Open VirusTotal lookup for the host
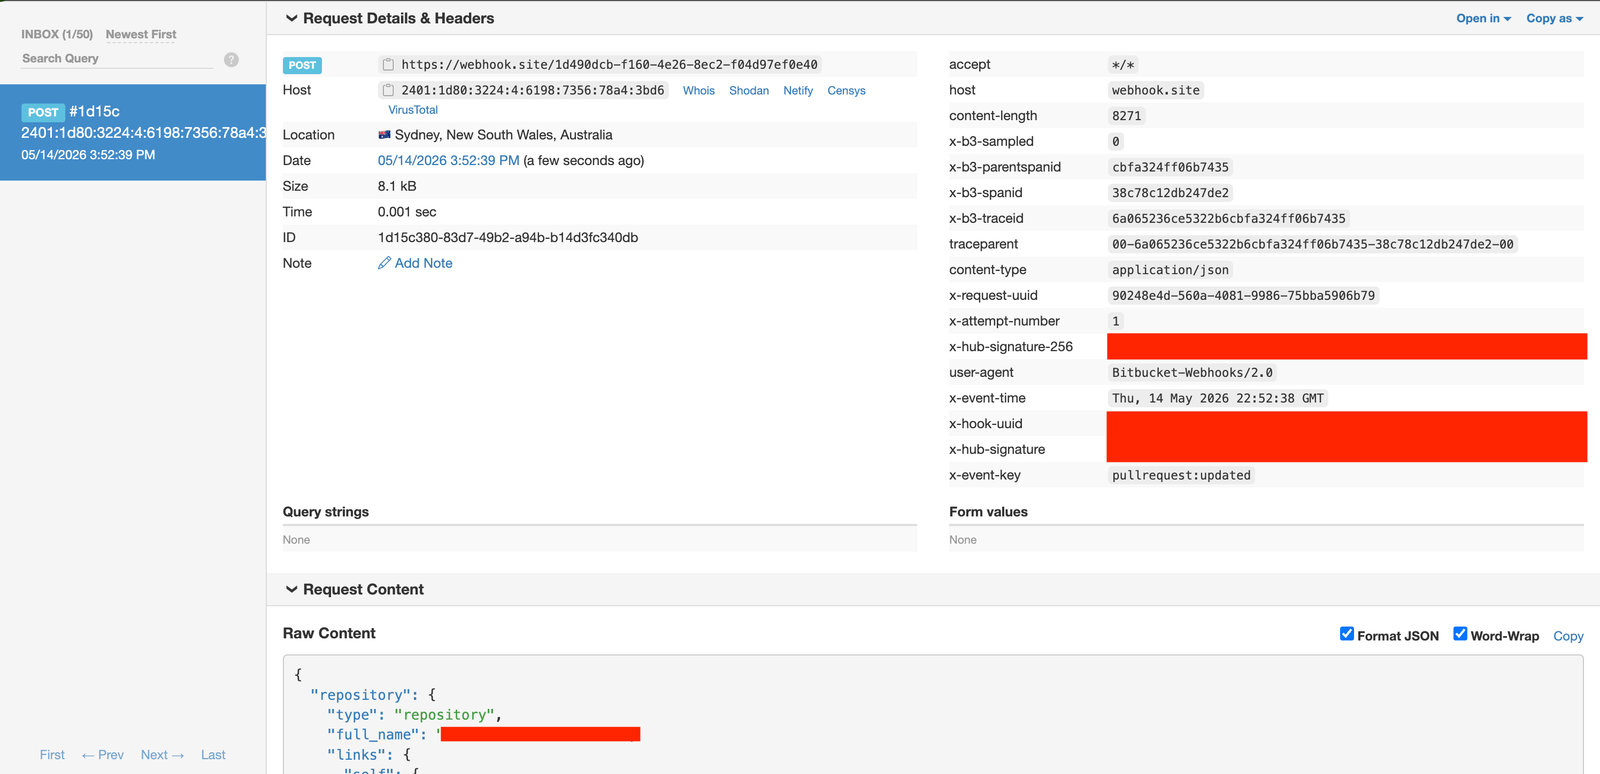 pyautogui.click(x=413, y=110)
